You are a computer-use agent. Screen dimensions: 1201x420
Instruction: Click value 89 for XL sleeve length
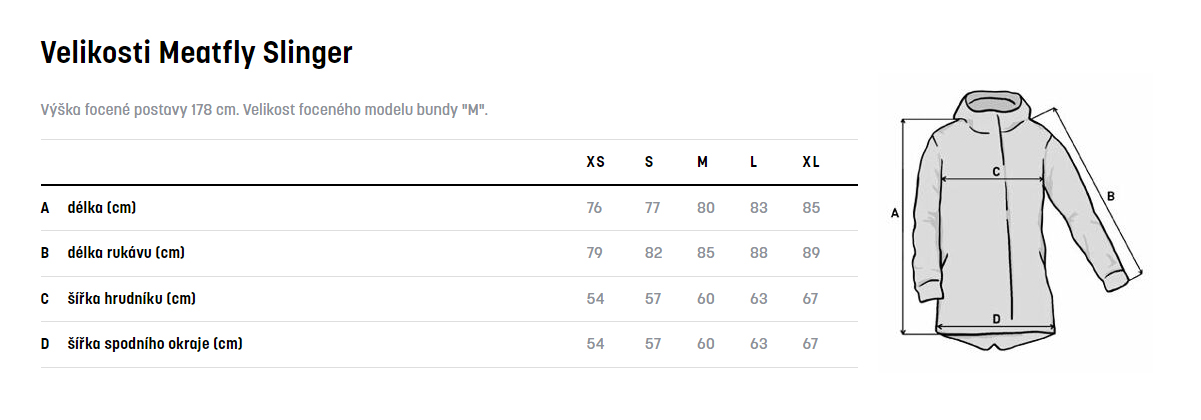pyautogui.click(x=810, y=253)
